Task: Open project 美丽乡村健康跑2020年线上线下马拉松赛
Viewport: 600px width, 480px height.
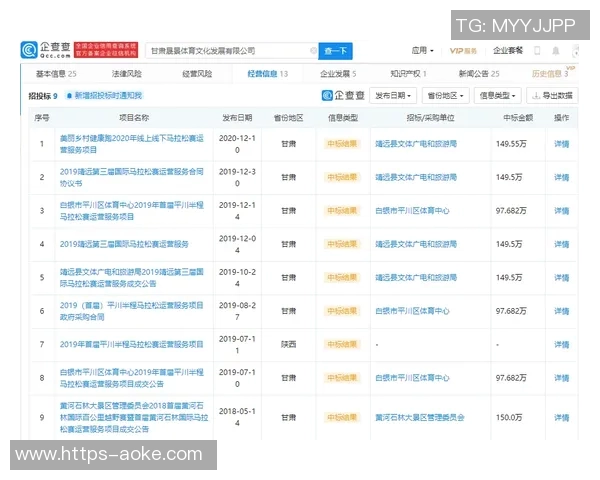Action: pyautogui.click(x=132, y=144)
